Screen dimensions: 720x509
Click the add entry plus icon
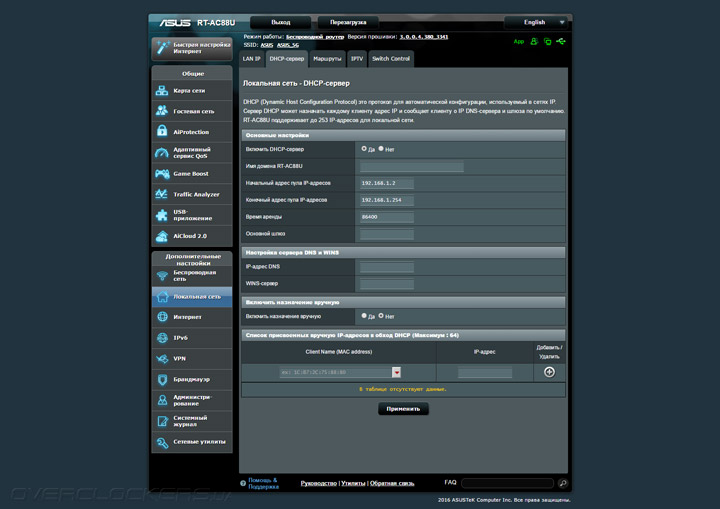pyautogui.click(x=549, y=372)
